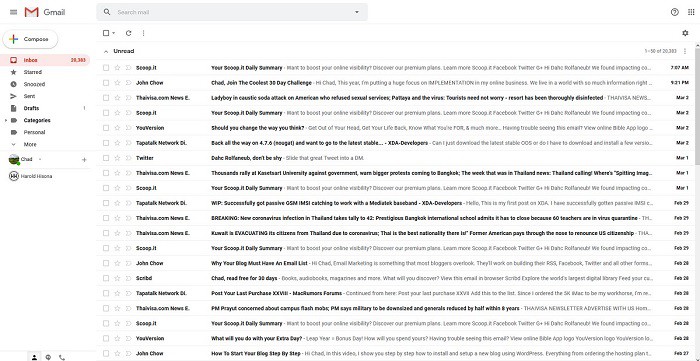Open Chad, Join The Coolest 30 Day Challenge

261,83
